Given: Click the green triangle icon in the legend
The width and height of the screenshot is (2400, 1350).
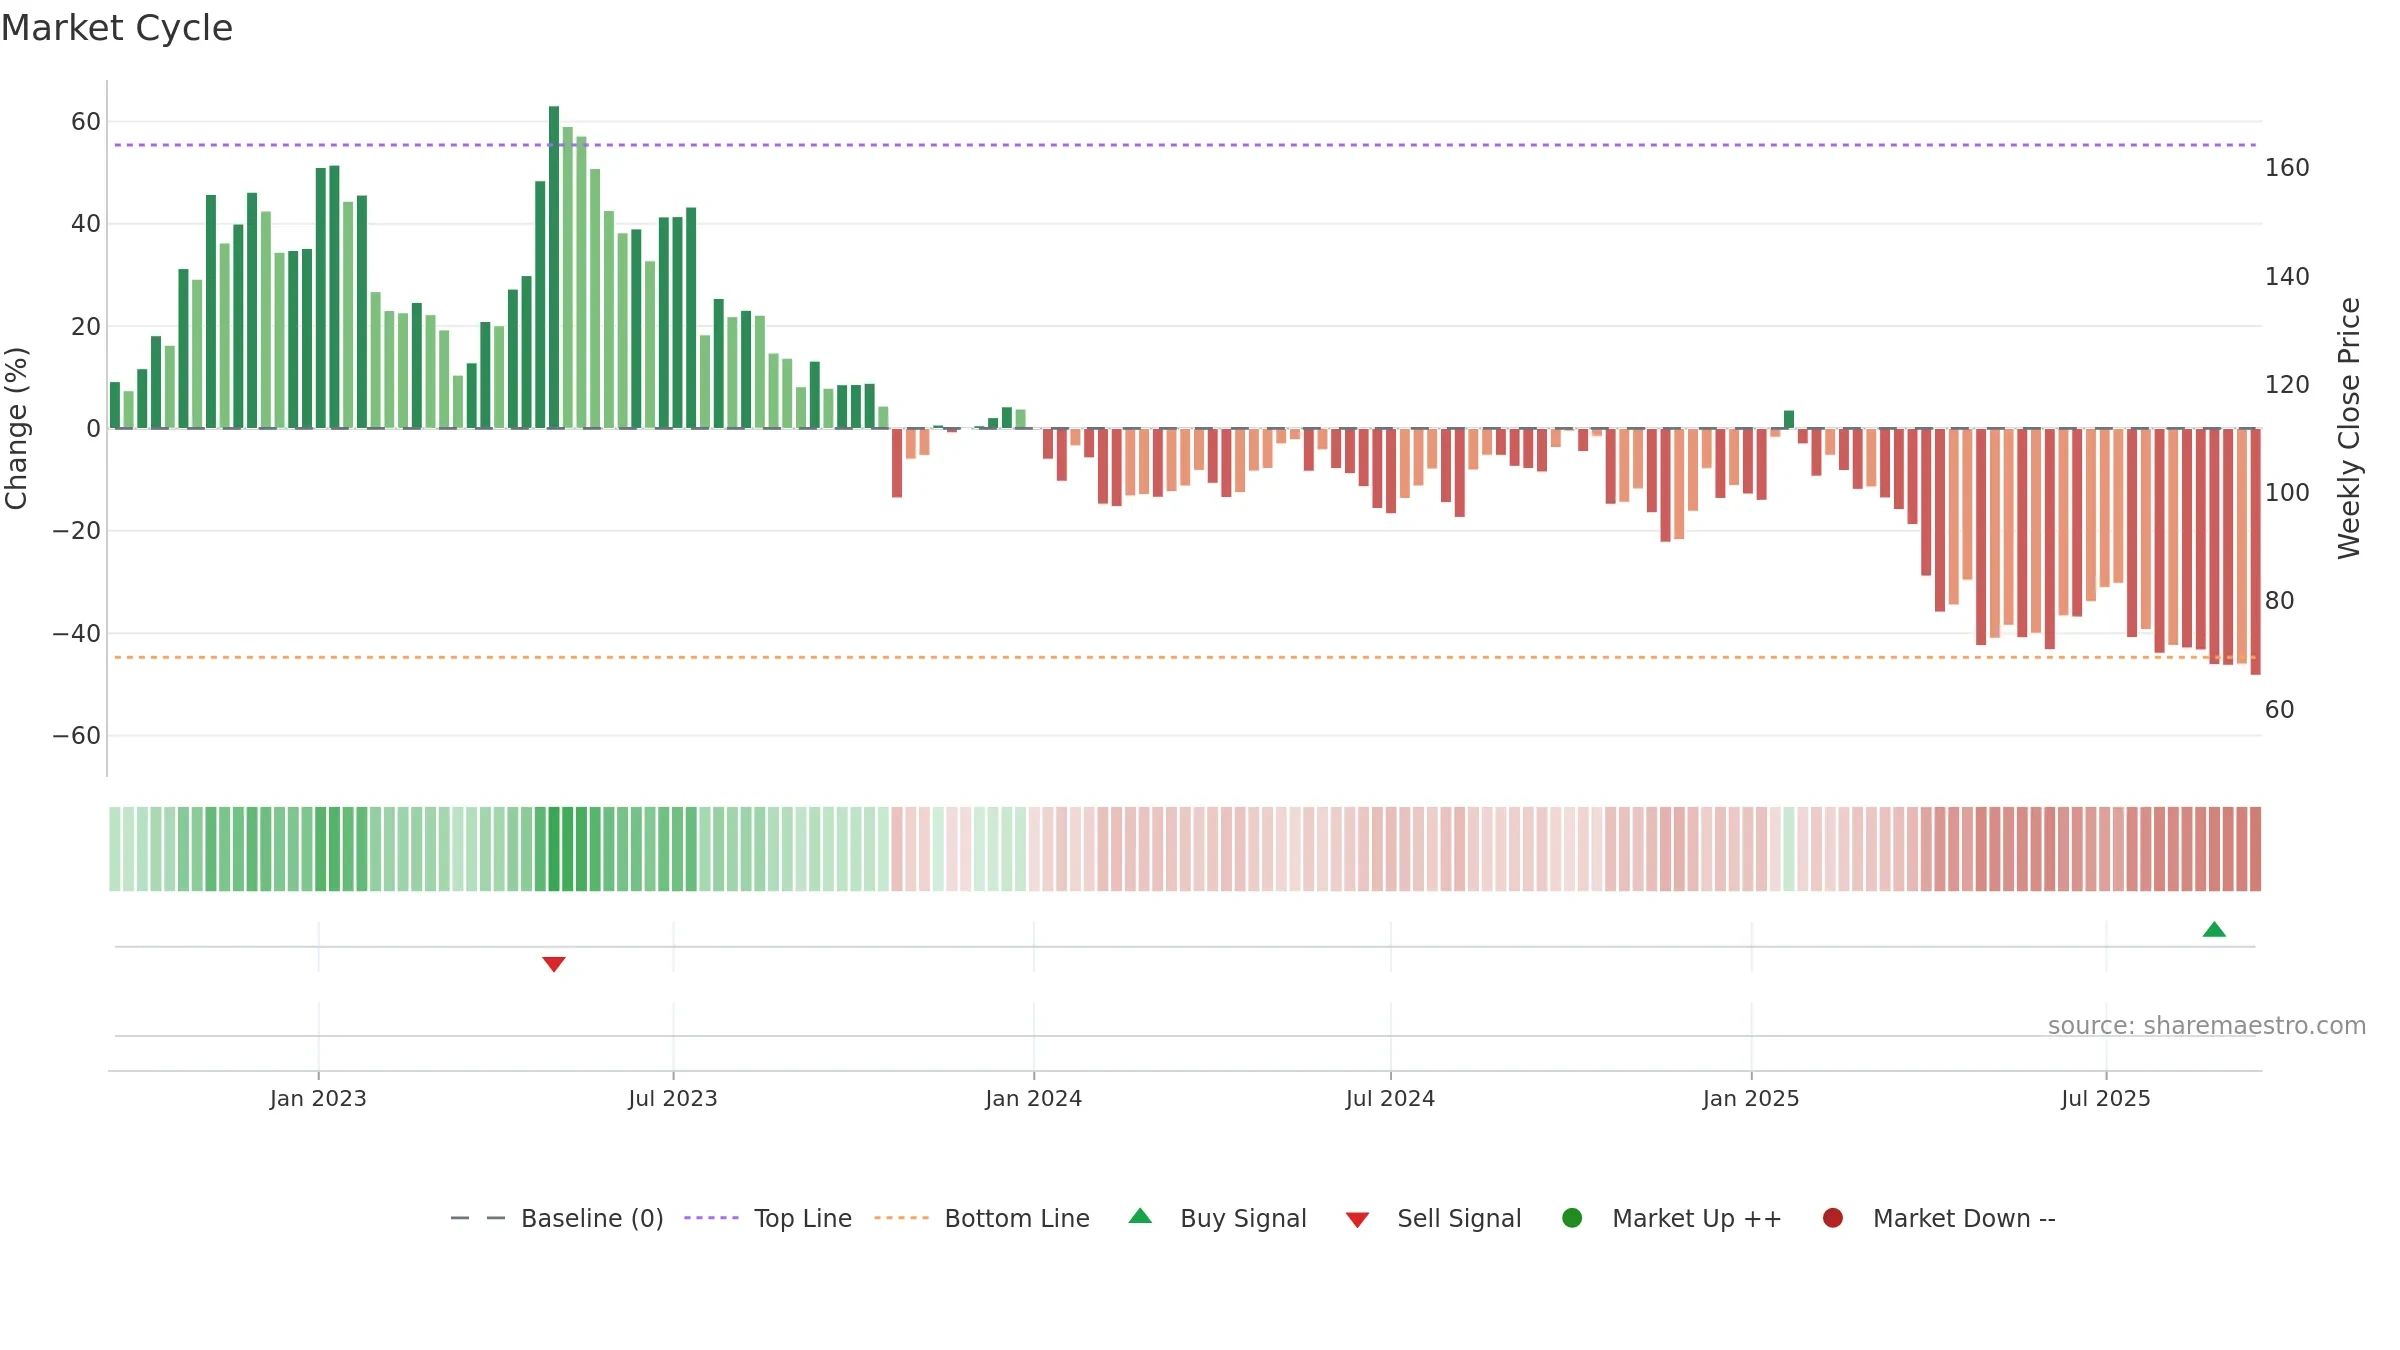Looking at the screenshot, I should tap(1140, 1216).
